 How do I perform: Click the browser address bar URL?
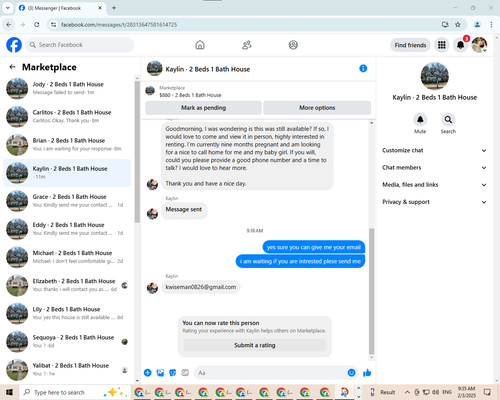[119, 25]
